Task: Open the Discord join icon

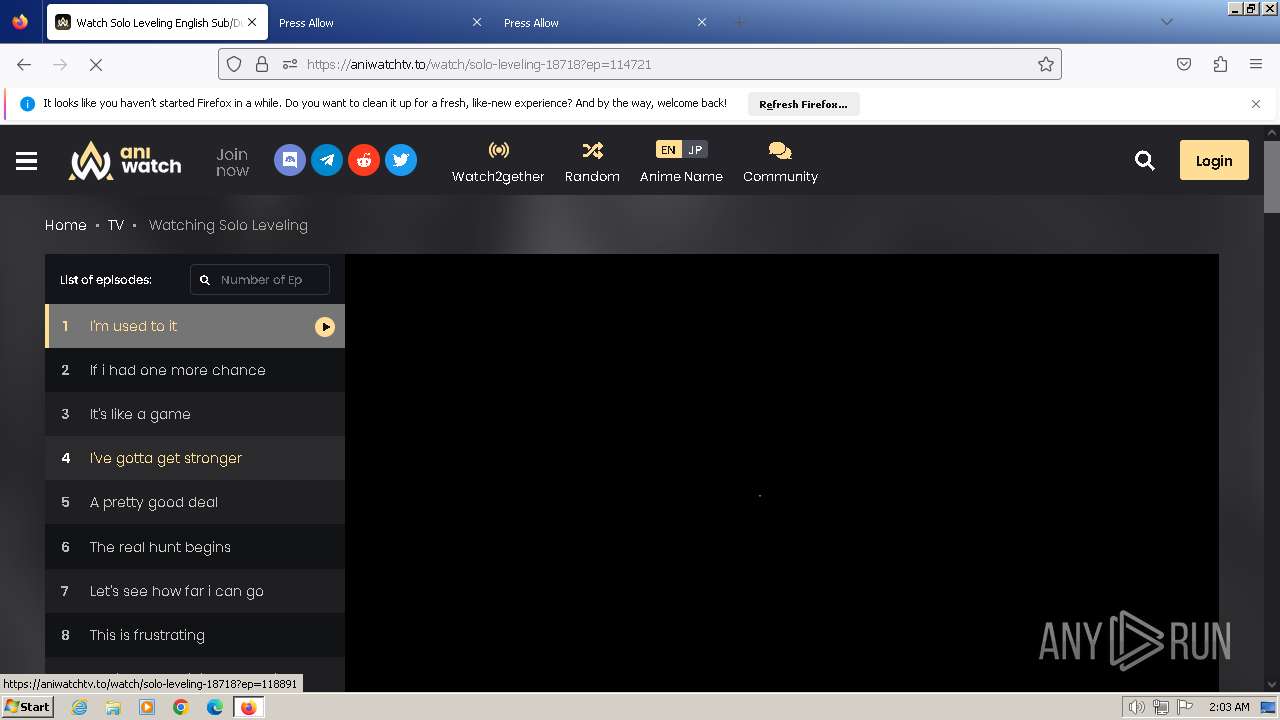Action: pos(290,160)
